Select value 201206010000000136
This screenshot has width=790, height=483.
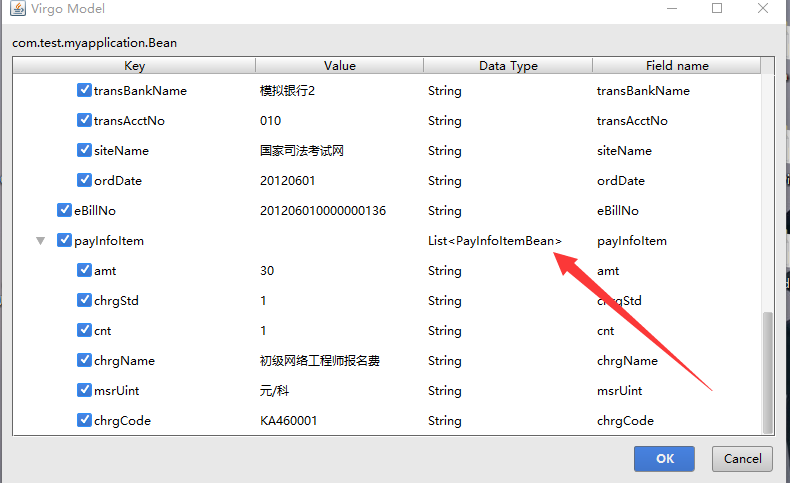pyautogui.click(x=323, y=211)
